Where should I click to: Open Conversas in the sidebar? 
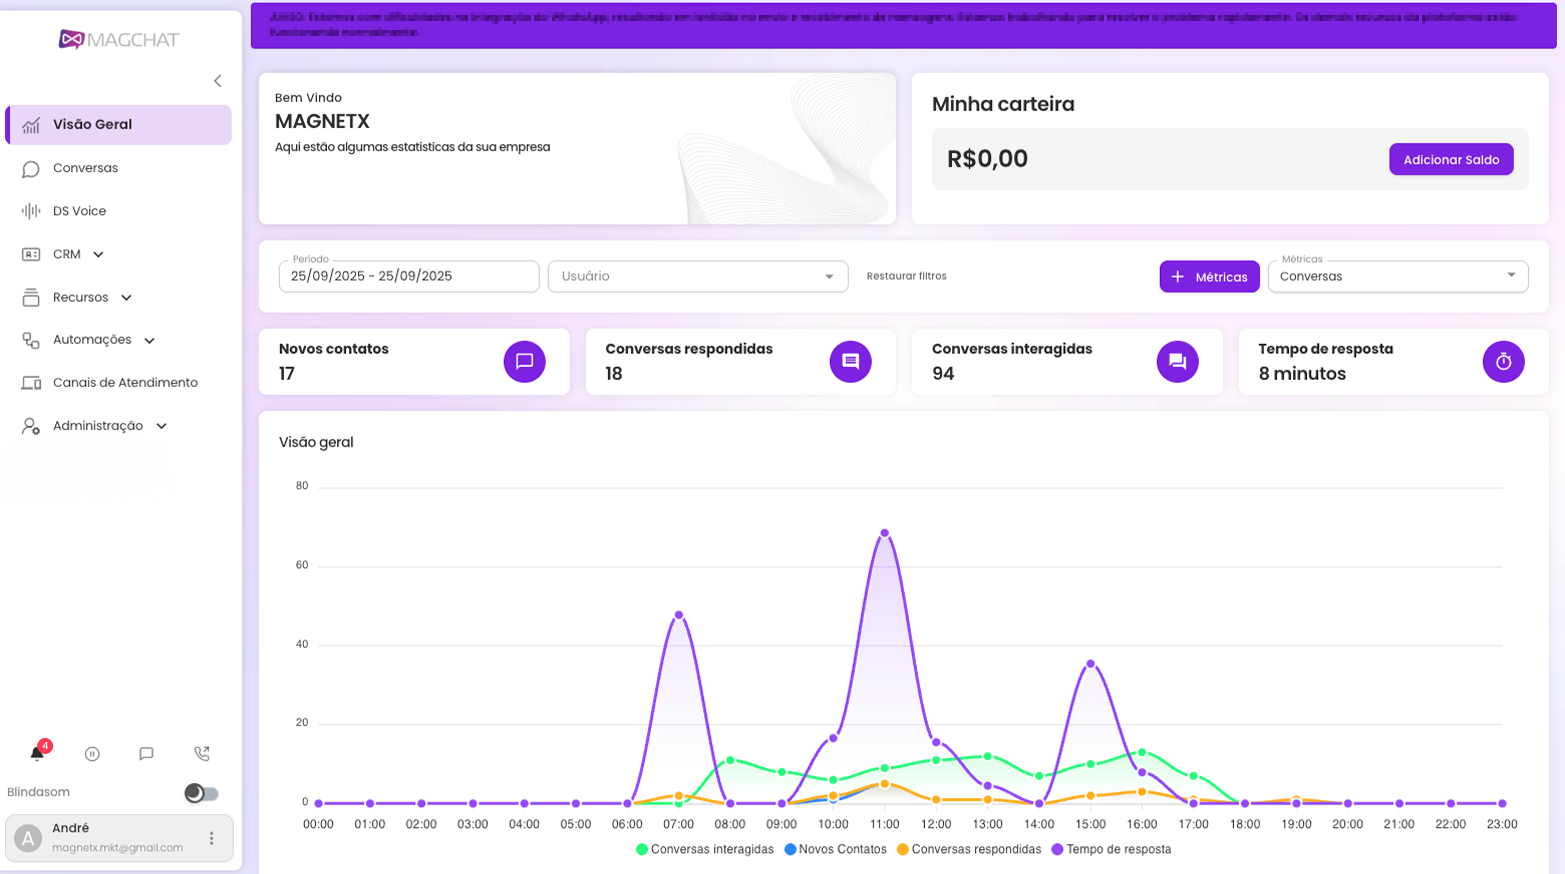click(85, 168)
